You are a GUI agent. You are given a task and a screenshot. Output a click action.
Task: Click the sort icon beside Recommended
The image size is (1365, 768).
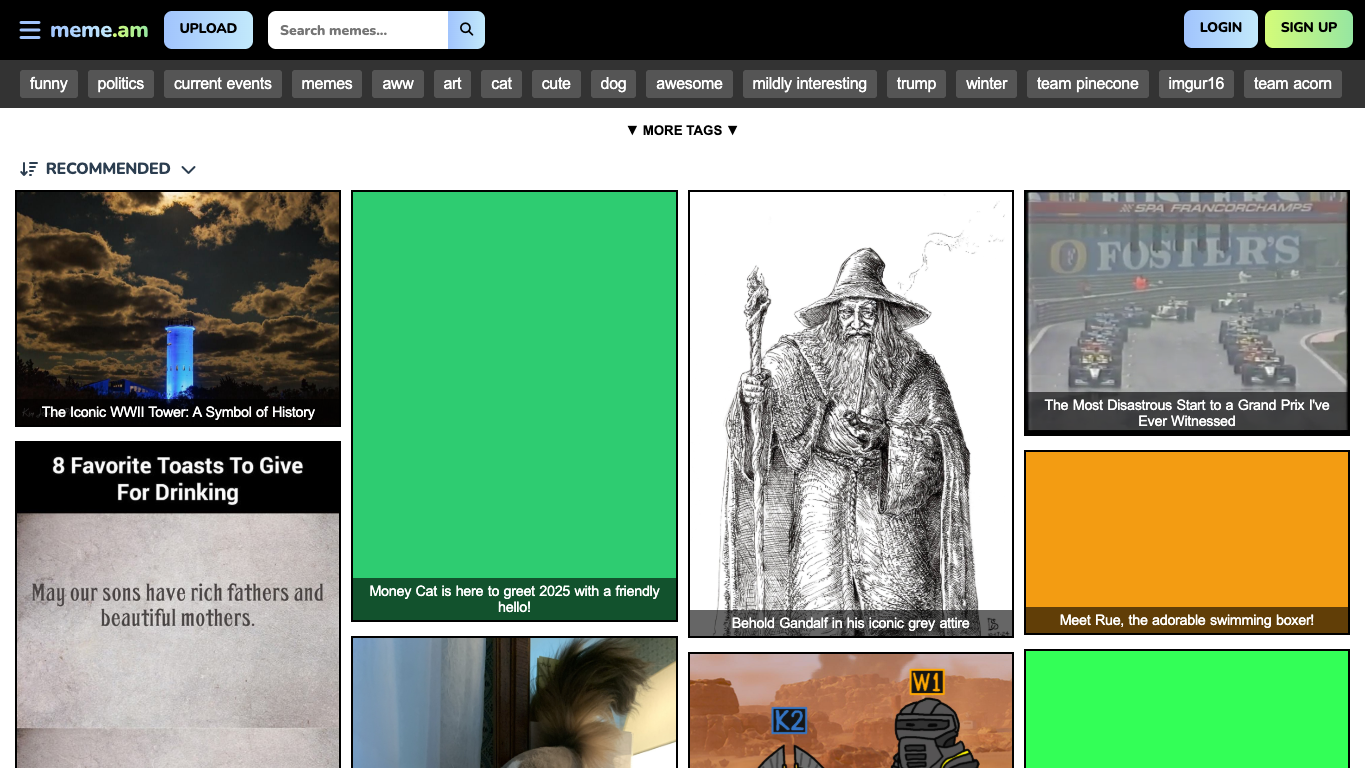coord(29,169)
